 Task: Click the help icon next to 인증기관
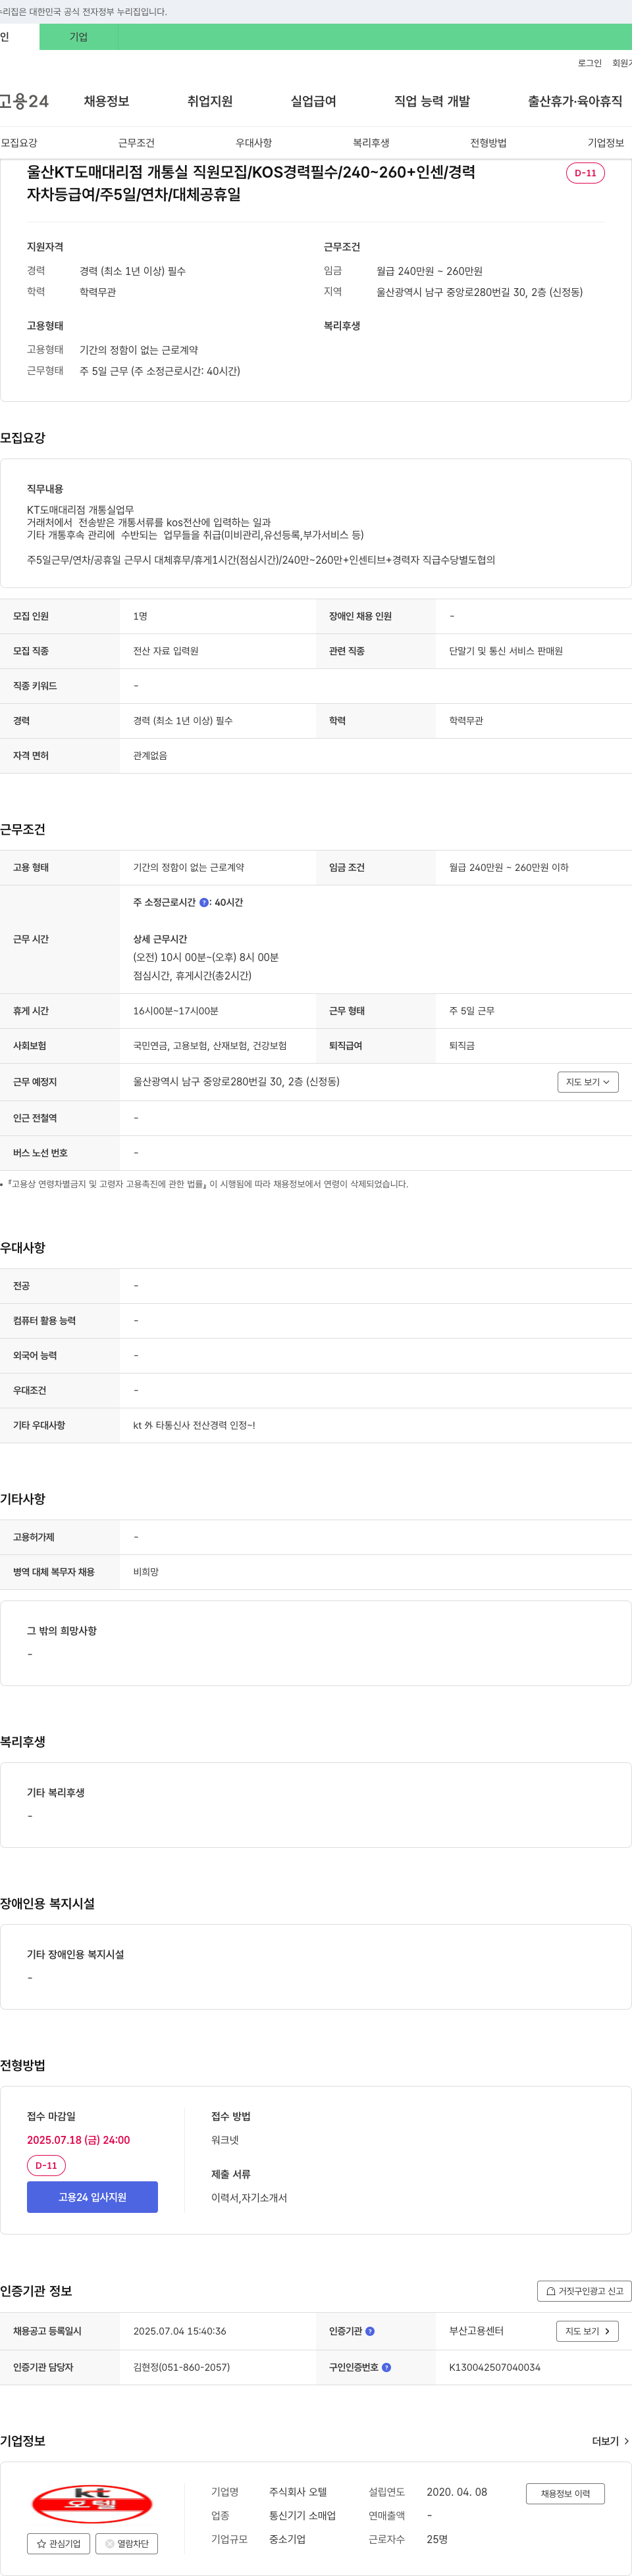(370, 2331)
